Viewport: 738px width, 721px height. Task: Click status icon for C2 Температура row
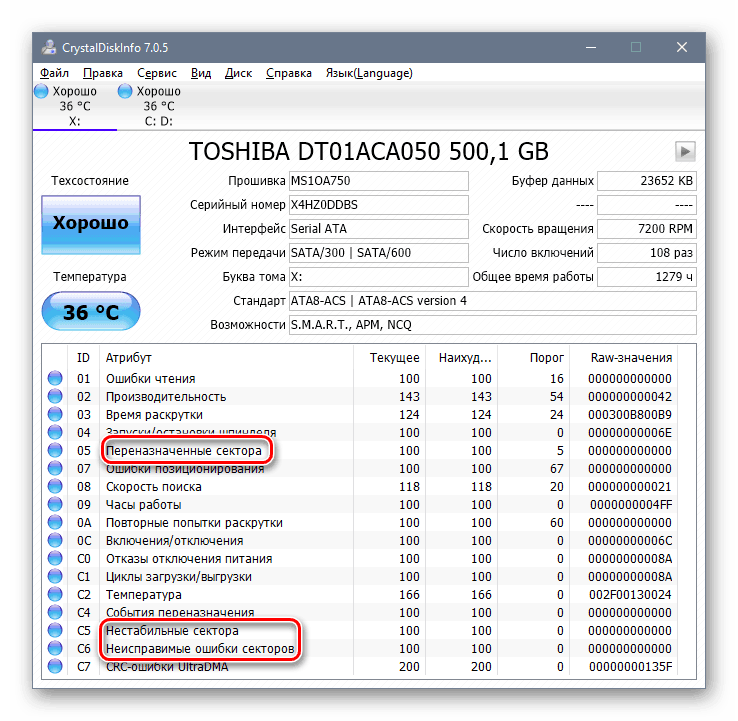click(x=55, y=594)
